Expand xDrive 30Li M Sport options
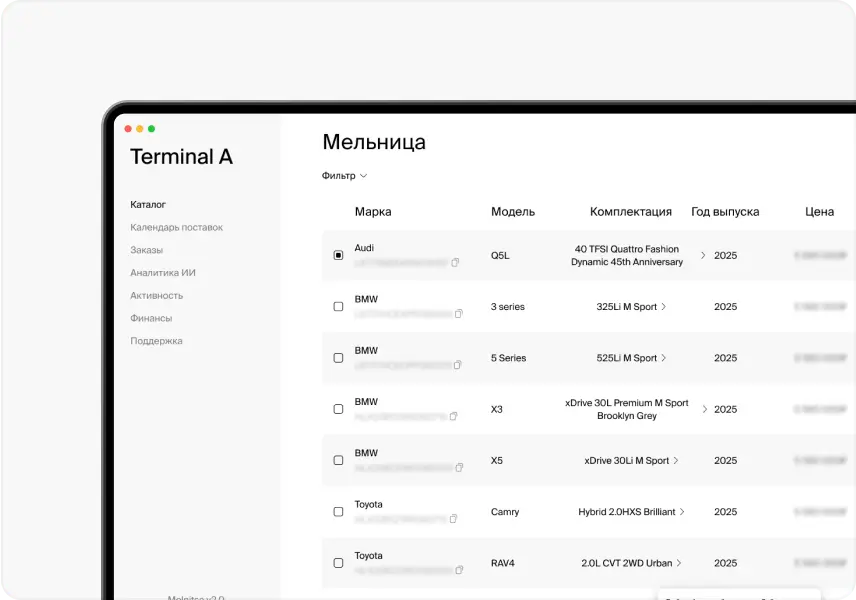 (676, 460)
